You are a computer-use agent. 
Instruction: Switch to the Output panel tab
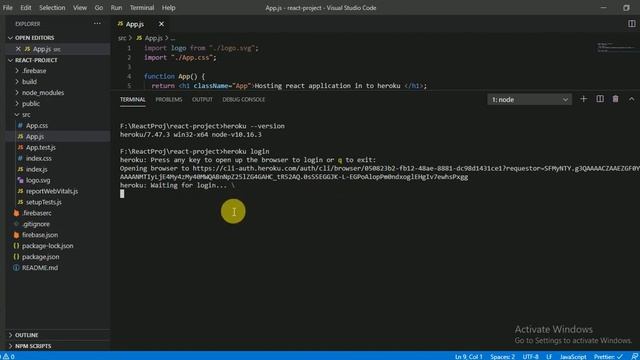coord(202,100)
